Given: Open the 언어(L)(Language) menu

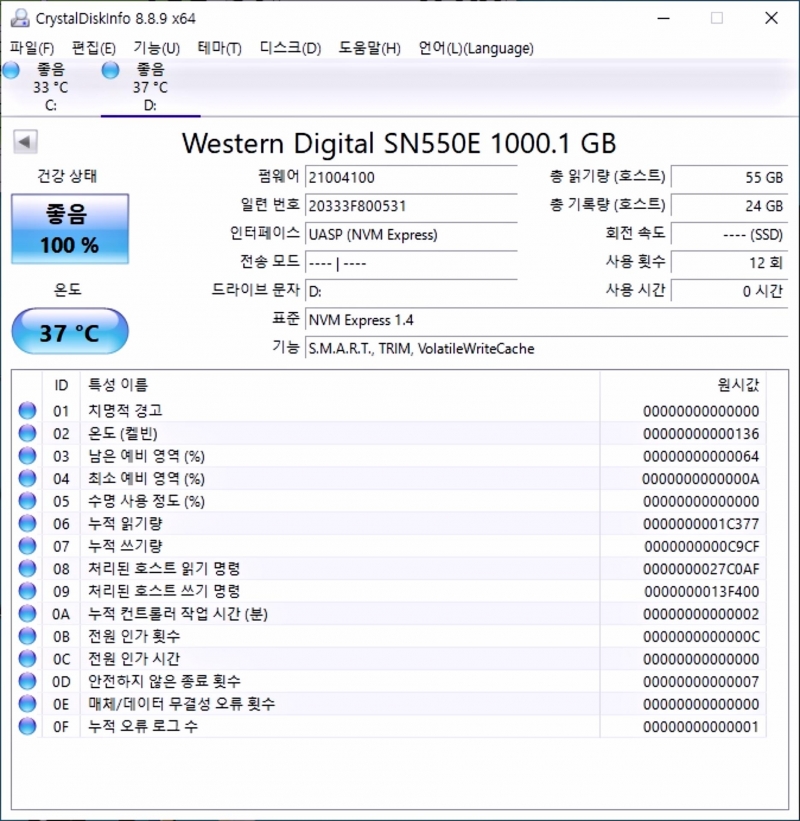Looking at the screenshot, I should pyautogui.click(x=476, y=48).
